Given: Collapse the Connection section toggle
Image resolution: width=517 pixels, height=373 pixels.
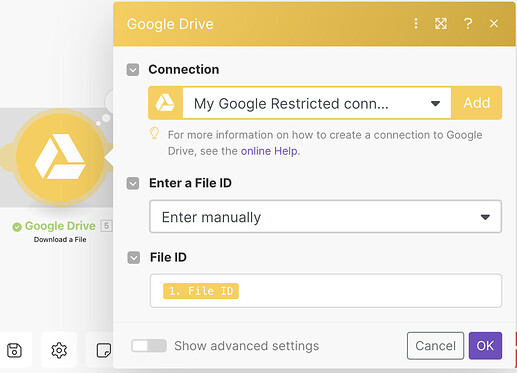Looking at the screenshot, I should click(x=133, y=70).
